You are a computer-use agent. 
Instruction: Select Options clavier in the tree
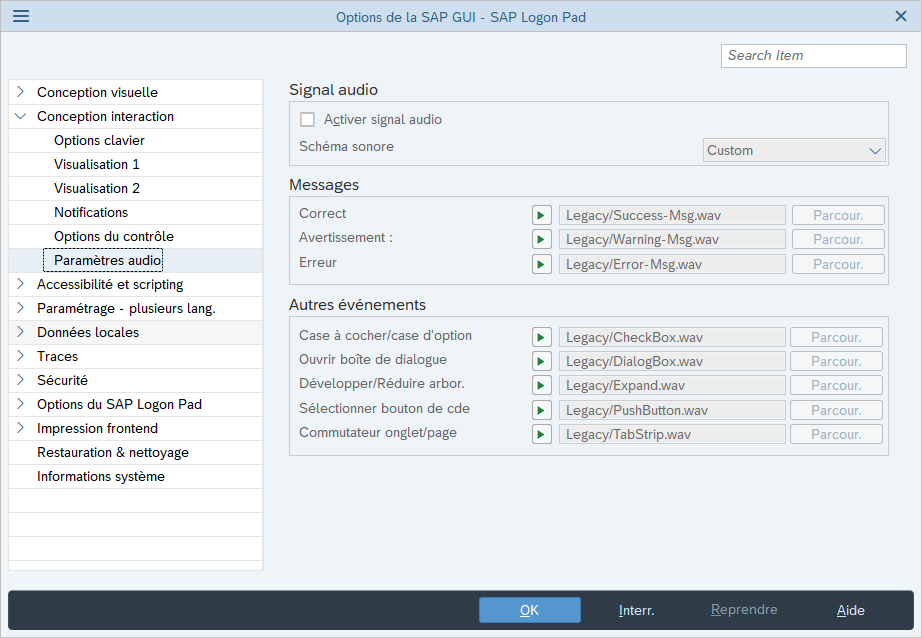pyautogui.click(x=99, y=141)
